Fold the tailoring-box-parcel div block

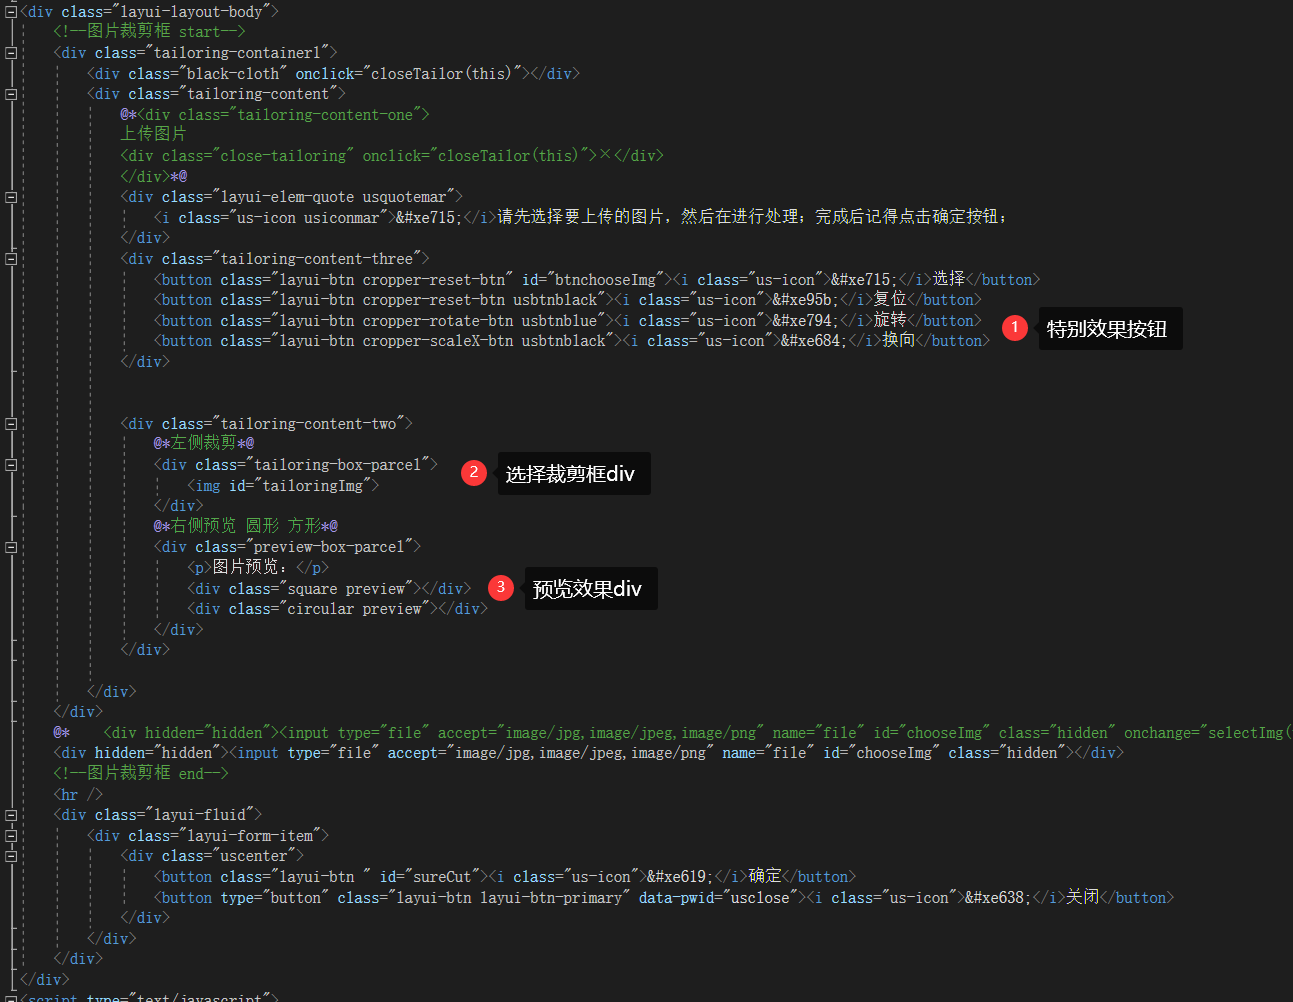[x=11, y=465]
